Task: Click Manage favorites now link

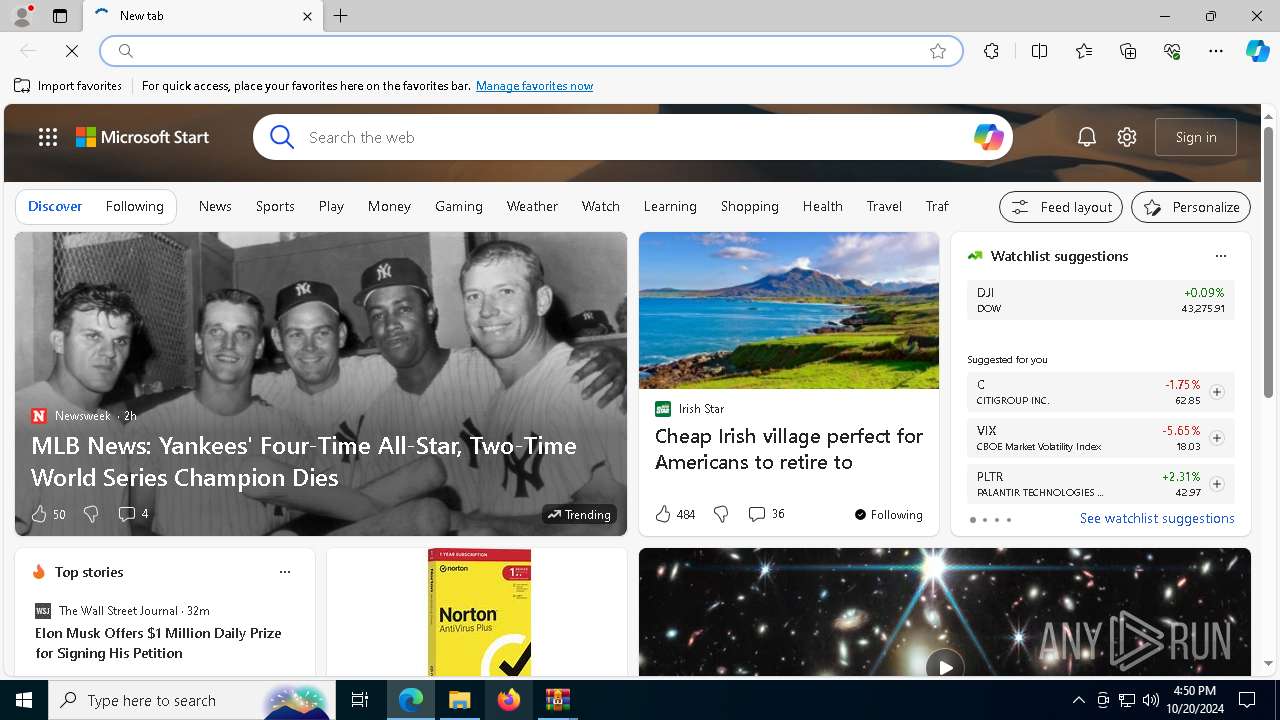Action: point(534,86)
